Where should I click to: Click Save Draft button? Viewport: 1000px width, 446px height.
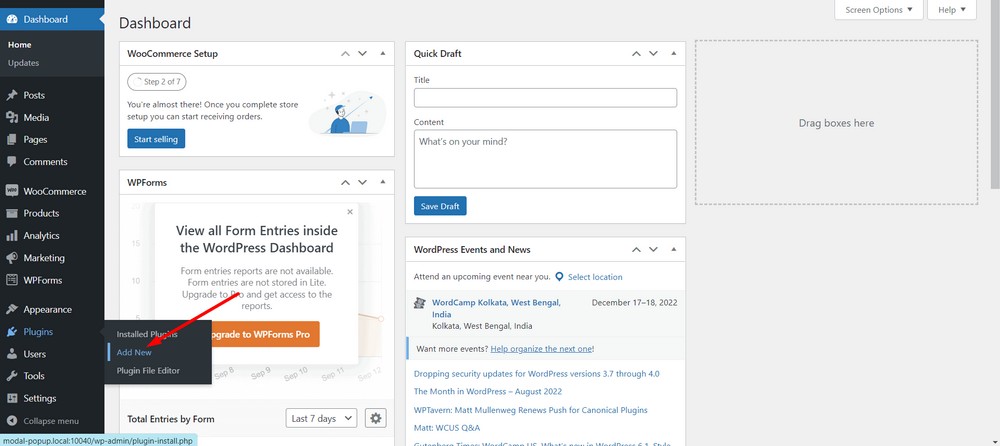(440, 206)
